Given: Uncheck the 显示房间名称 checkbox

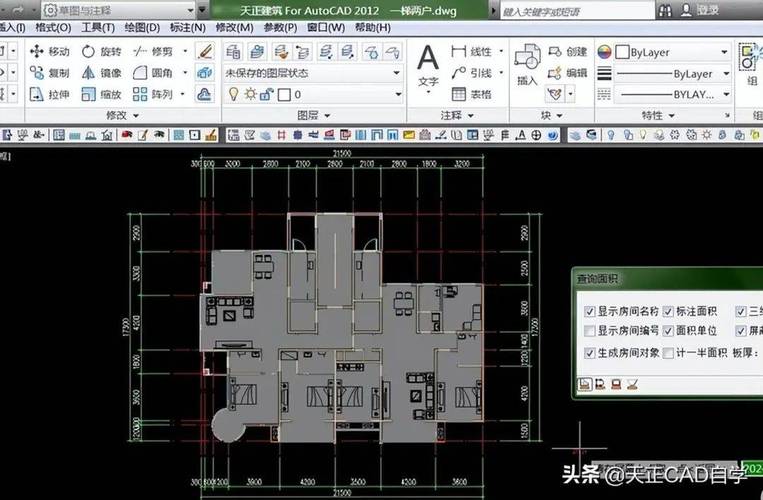Looking at the screenshot, I should click(589, 312).
